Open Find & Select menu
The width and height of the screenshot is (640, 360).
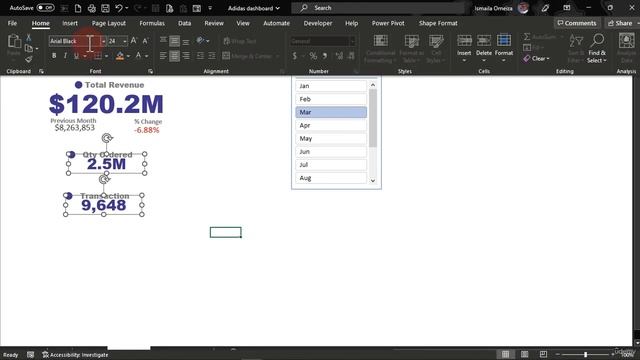(x=597, y=49)
